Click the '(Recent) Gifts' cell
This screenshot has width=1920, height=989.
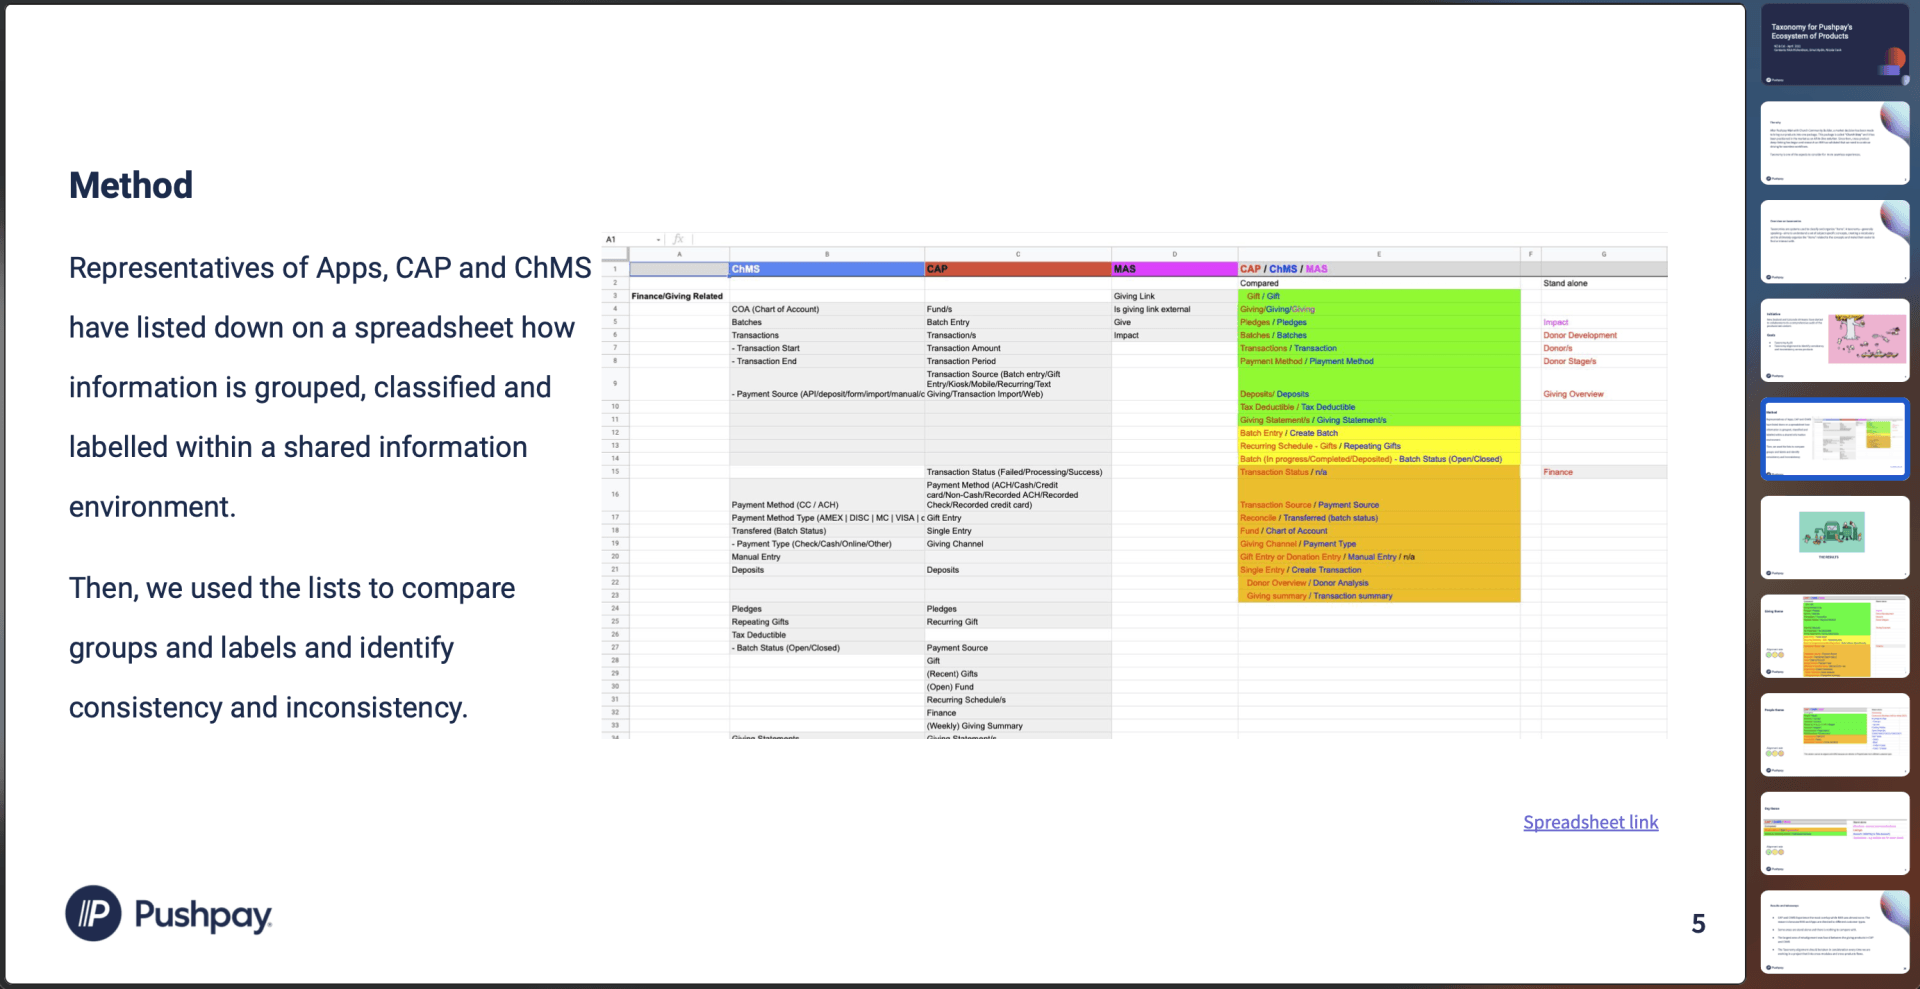click(1018, 674)
